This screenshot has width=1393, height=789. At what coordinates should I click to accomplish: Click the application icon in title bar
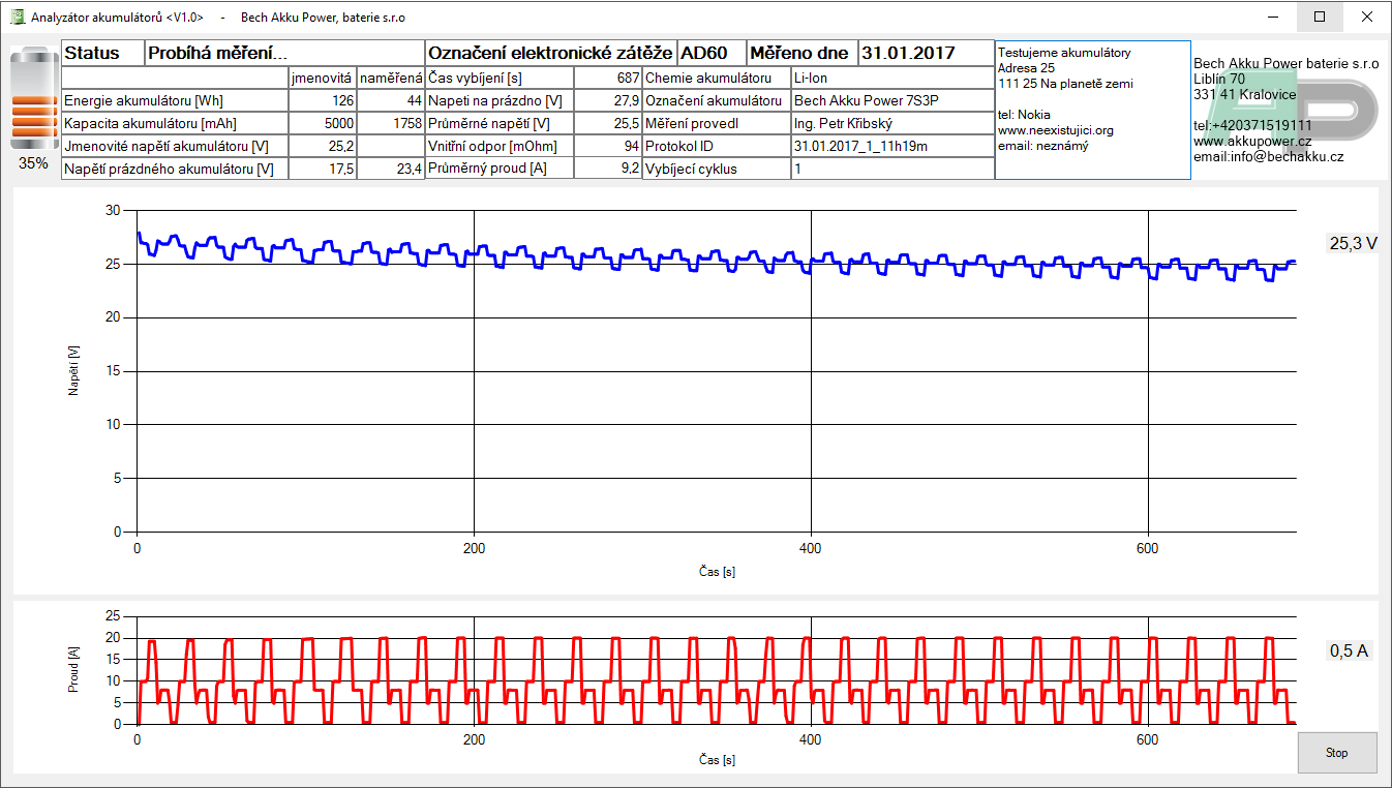(17, 17)
